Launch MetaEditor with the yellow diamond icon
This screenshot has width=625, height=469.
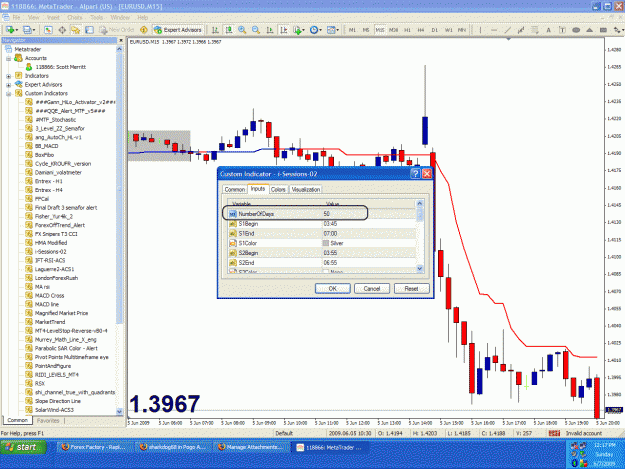pyautogui.click(x=144, y=30)
